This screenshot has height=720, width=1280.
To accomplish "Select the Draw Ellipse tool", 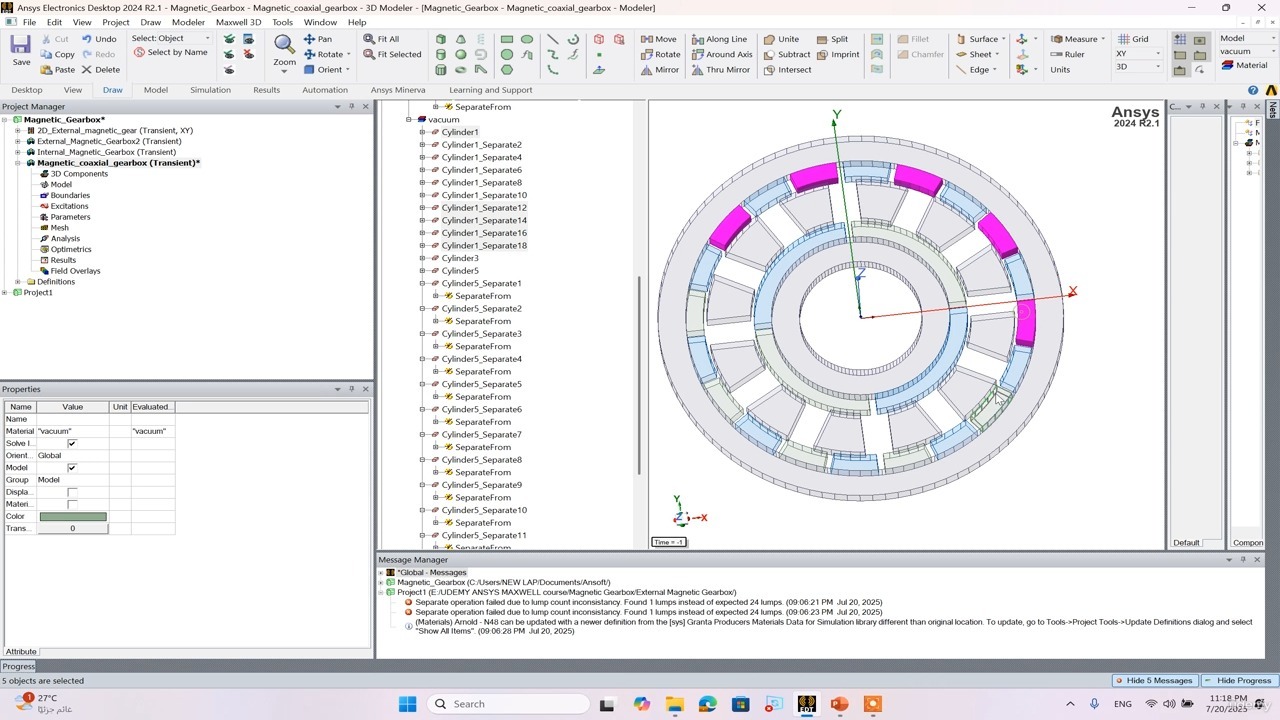I will [x=527, y=39].
